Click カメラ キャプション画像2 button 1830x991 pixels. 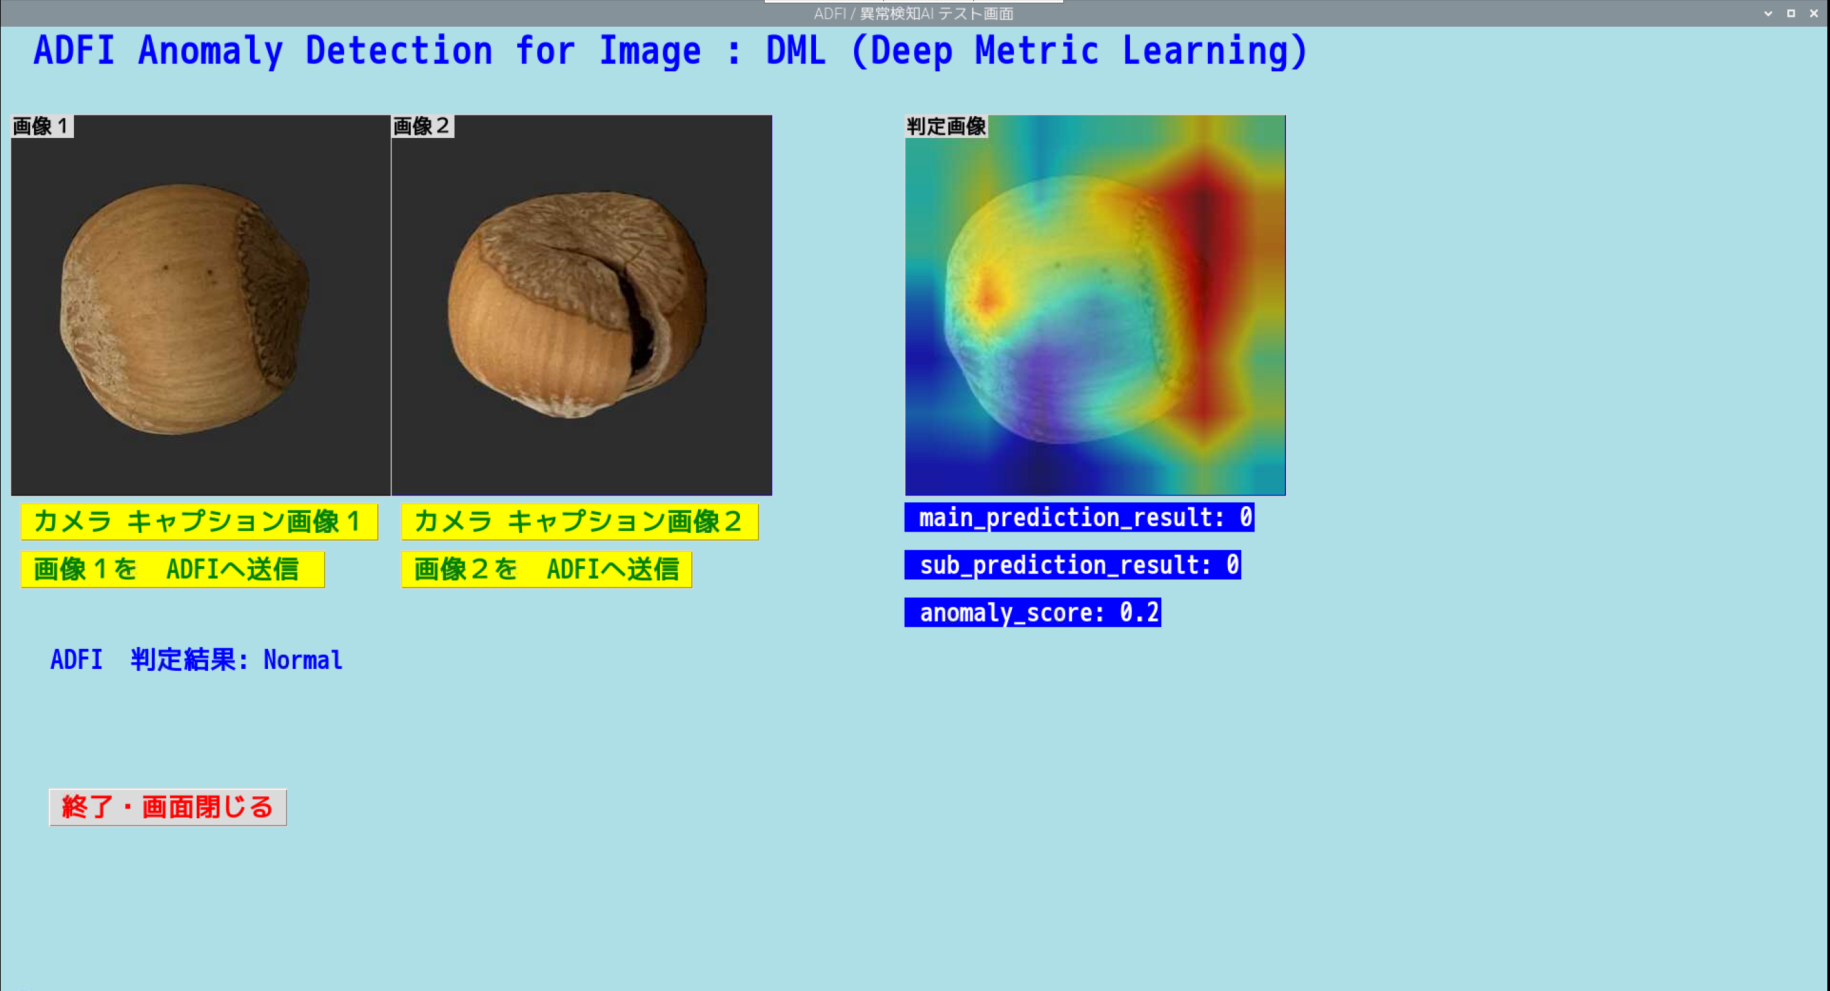(x=580, y=521)
